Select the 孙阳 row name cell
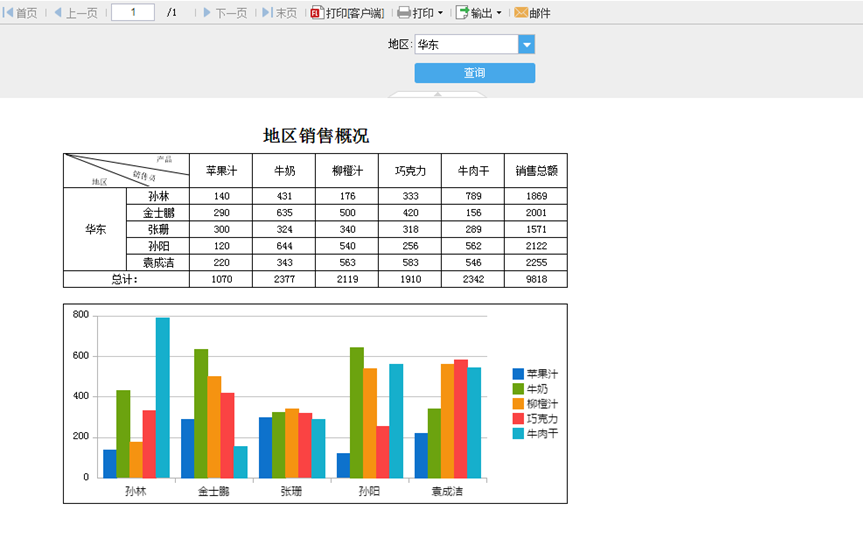This screenshot has height=538, width=863. point(158,246)
